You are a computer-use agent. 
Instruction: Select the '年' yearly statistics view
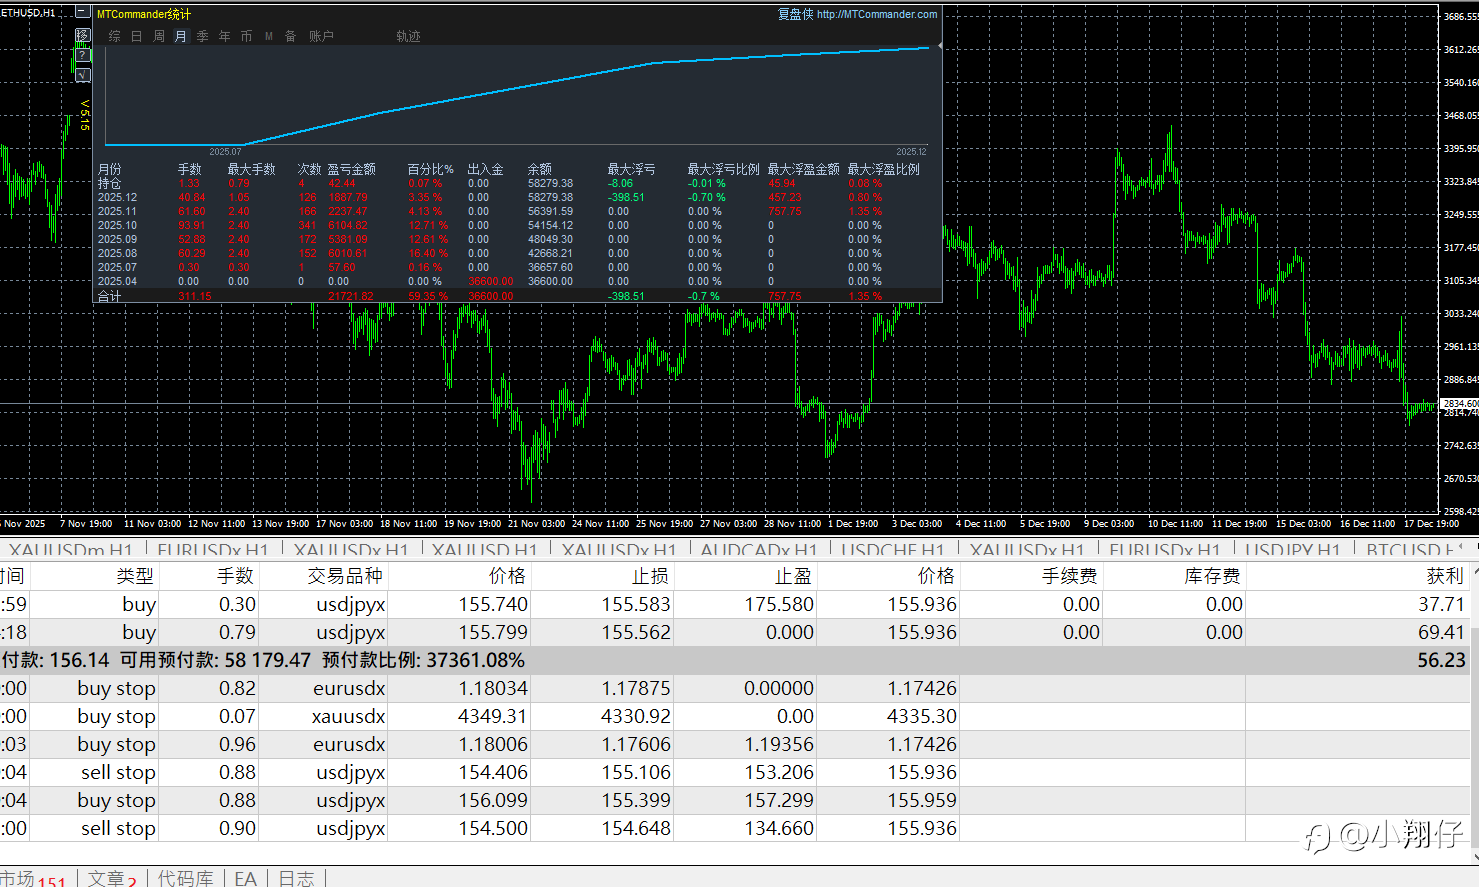(x=224, y=36)
